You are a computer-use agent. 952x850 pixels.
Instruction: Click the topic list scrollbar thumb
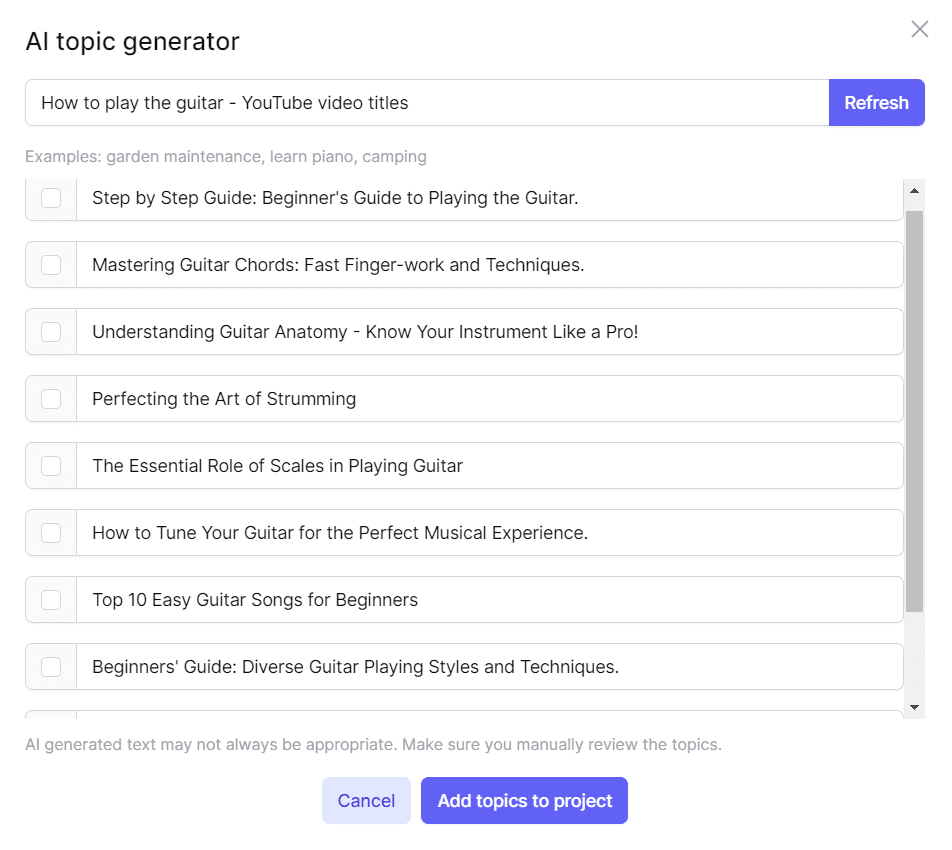tap(914, 410)
